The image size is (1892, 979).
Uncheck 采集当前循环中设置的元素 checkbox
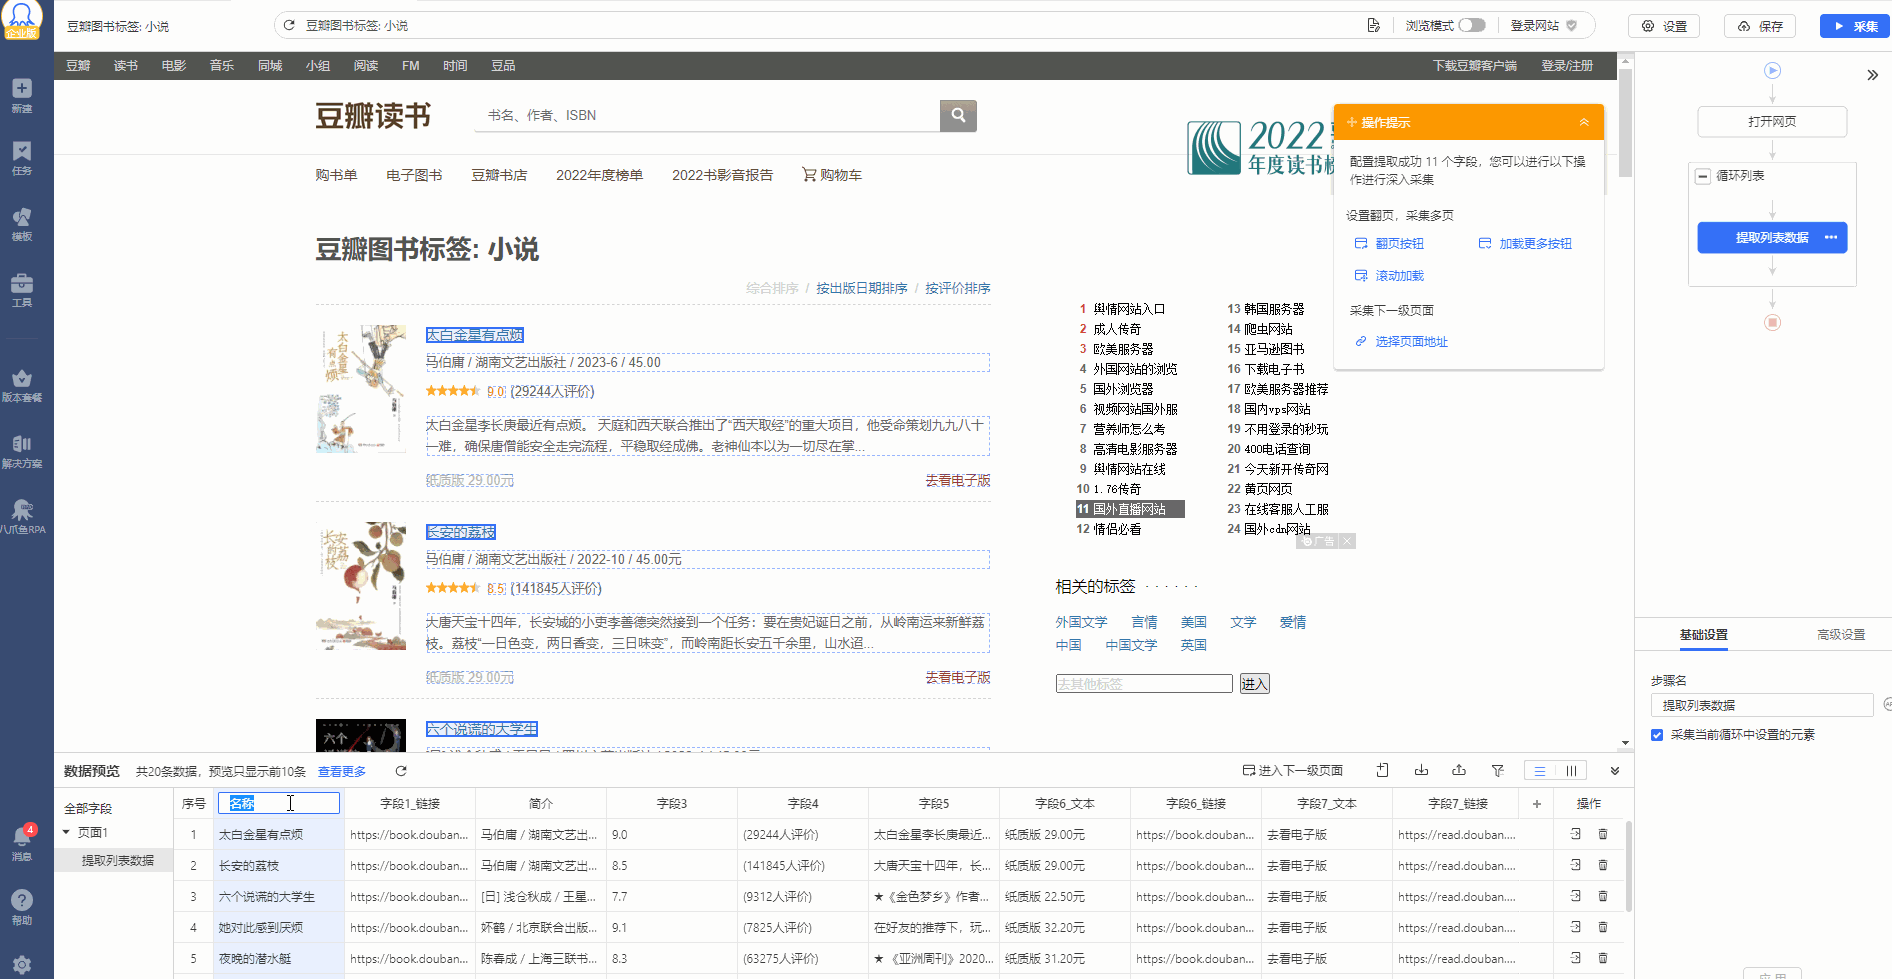coord(1657,735)
